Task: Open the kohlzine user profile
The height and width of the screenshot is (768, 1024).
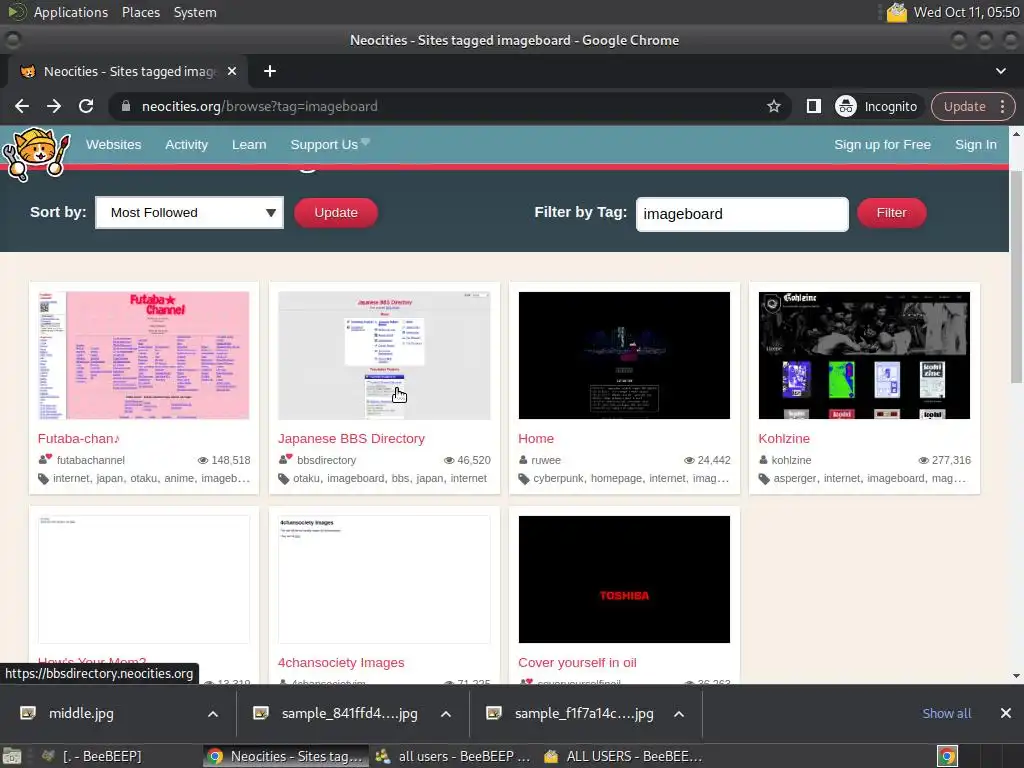Action: (x=792, y=460)
